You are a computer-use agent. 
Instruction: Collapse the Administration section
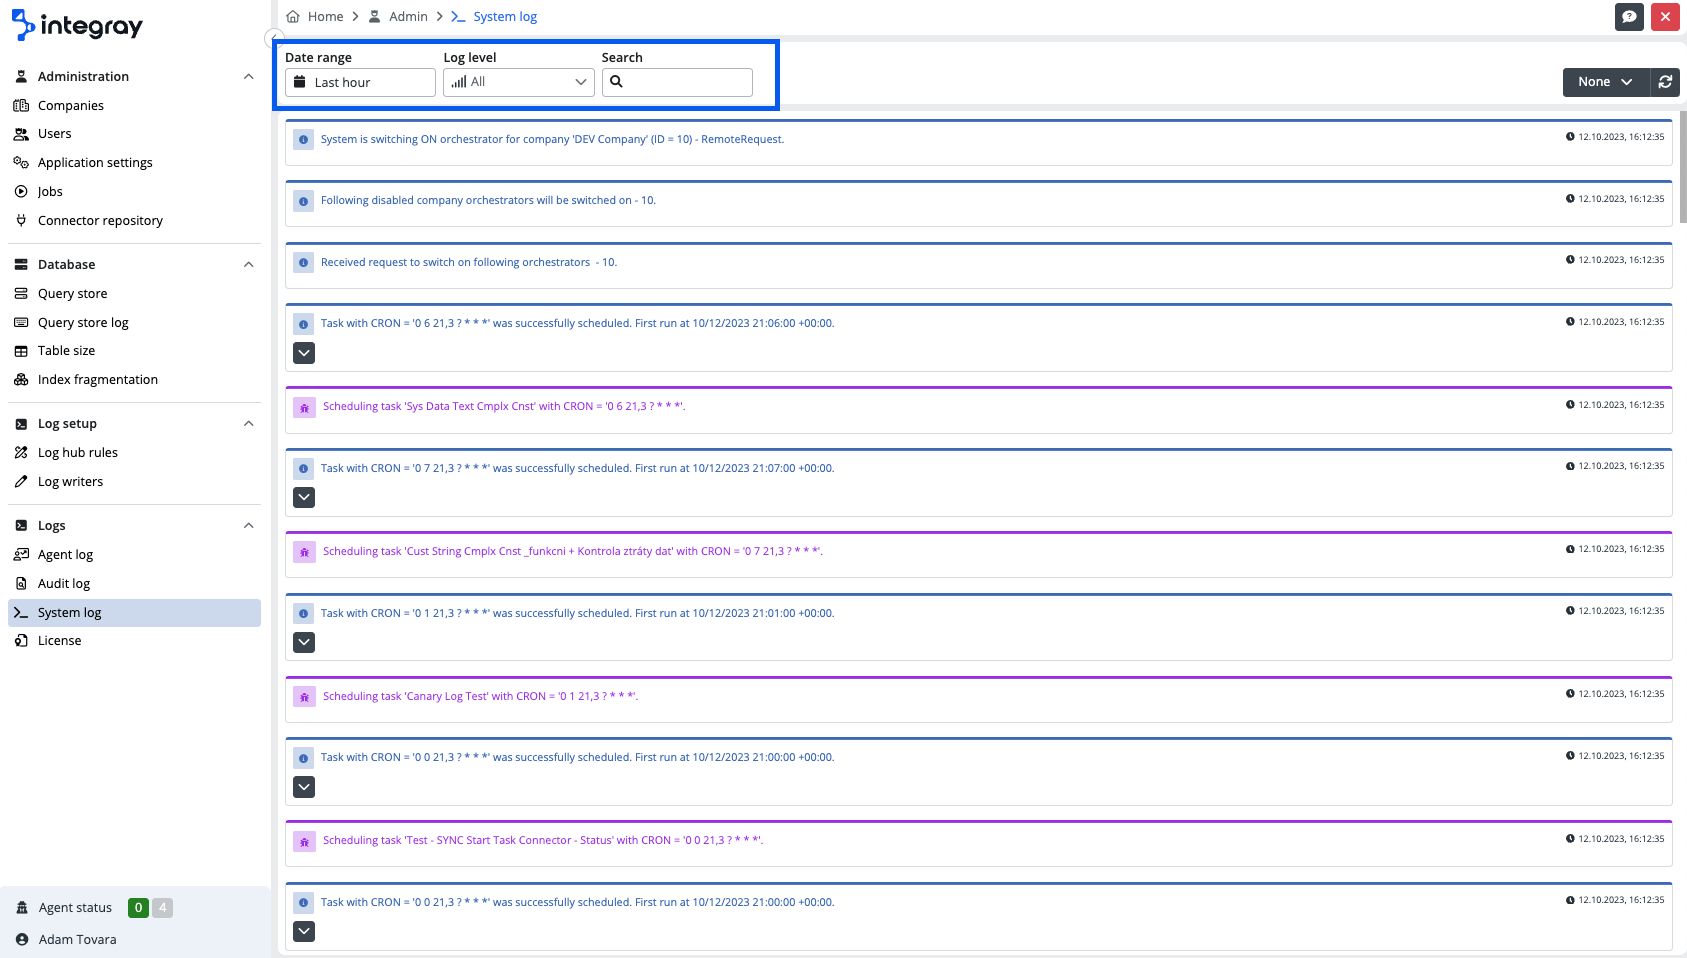(x=248, y=77)
